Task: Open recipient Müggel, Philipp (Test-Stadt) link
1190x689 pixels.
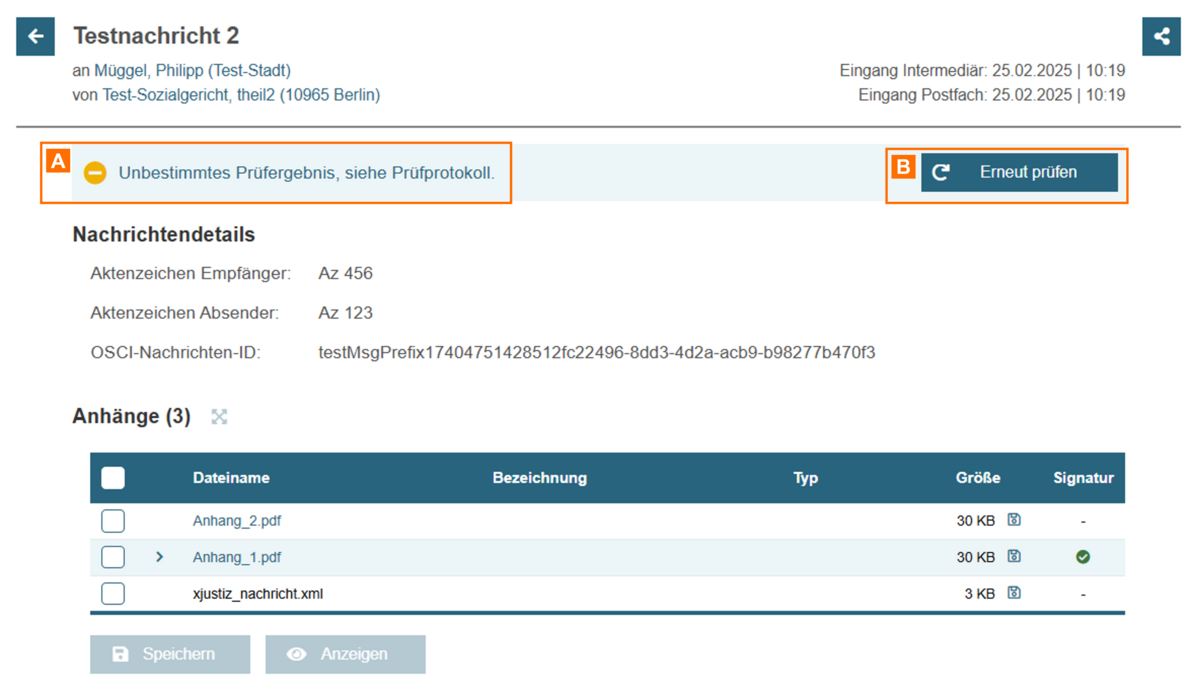Action: click(x=192, y=71)
